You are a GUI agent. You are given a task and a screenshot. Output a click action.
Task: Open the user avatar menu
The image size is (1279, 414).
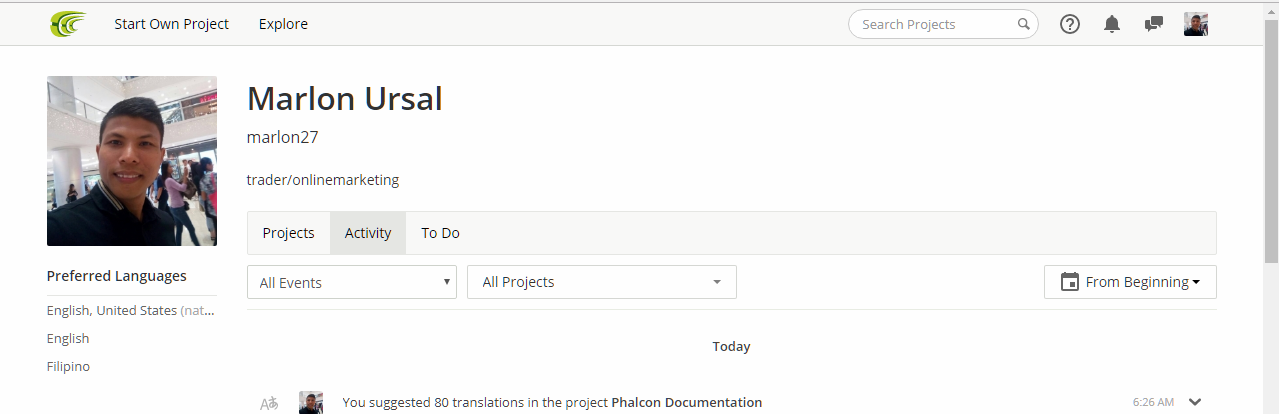pyautogui.click(x=1196, y=24)
